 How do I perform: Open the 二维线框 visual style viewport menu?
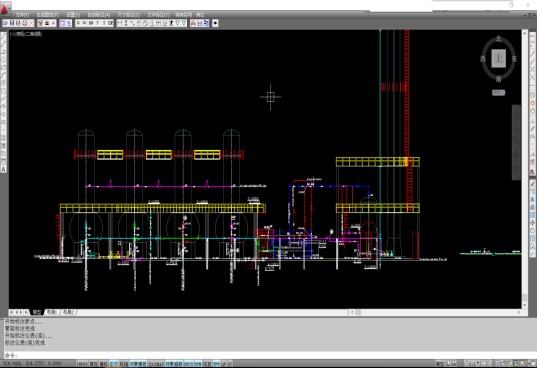[34, 34]
